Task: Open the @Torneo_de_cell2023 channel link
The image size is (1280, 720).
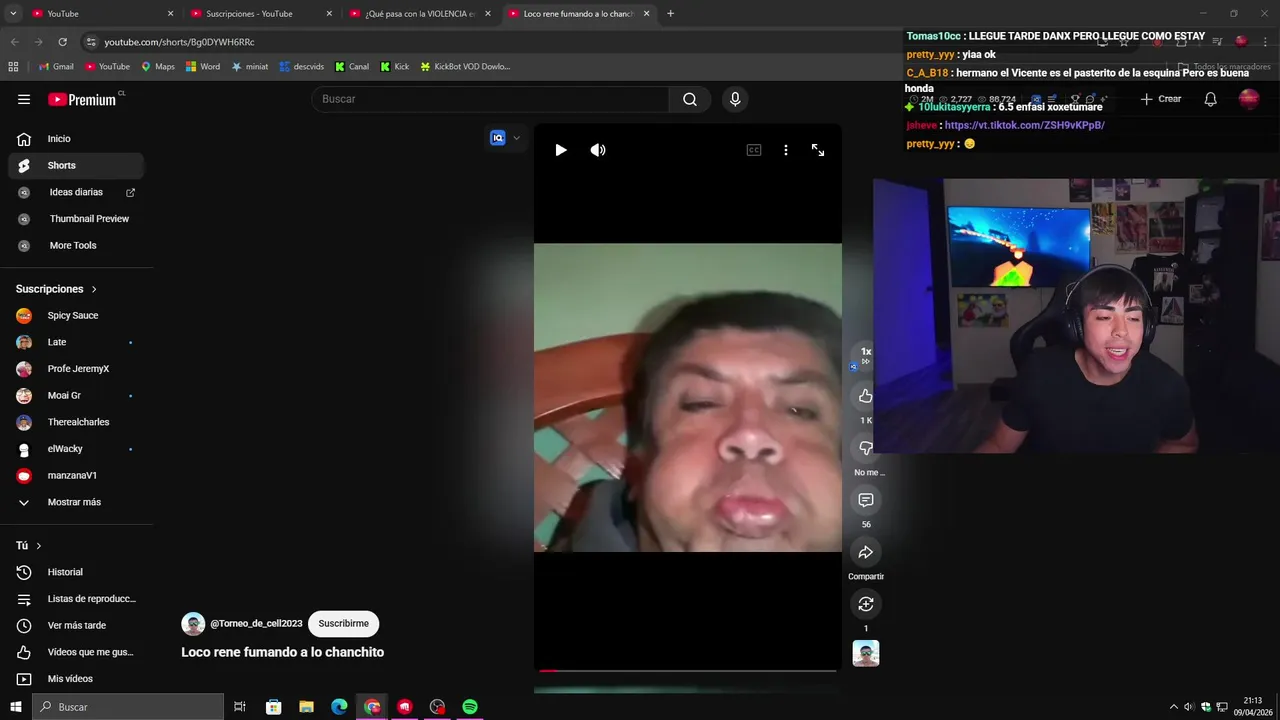Action: click(x=256, y=623)
